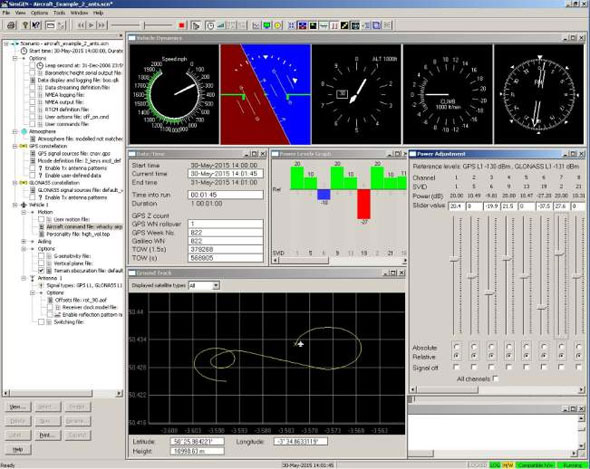Click the GPS constellation yellow tree icon
The image size is (590, 469).
[23, 146]
